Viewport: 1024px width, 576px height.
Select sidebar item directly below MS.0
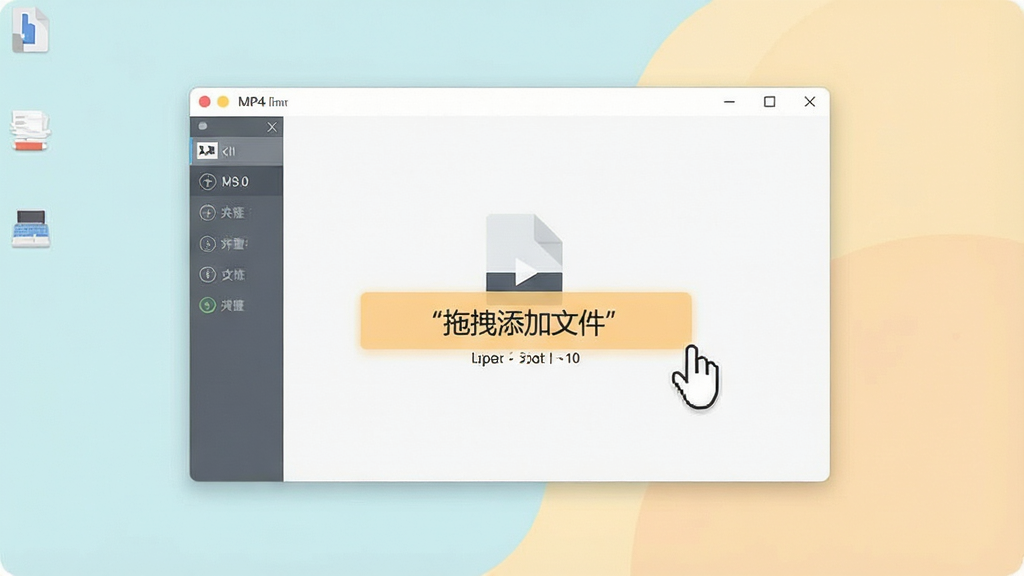pyautogui.click(x=236, y=212)
